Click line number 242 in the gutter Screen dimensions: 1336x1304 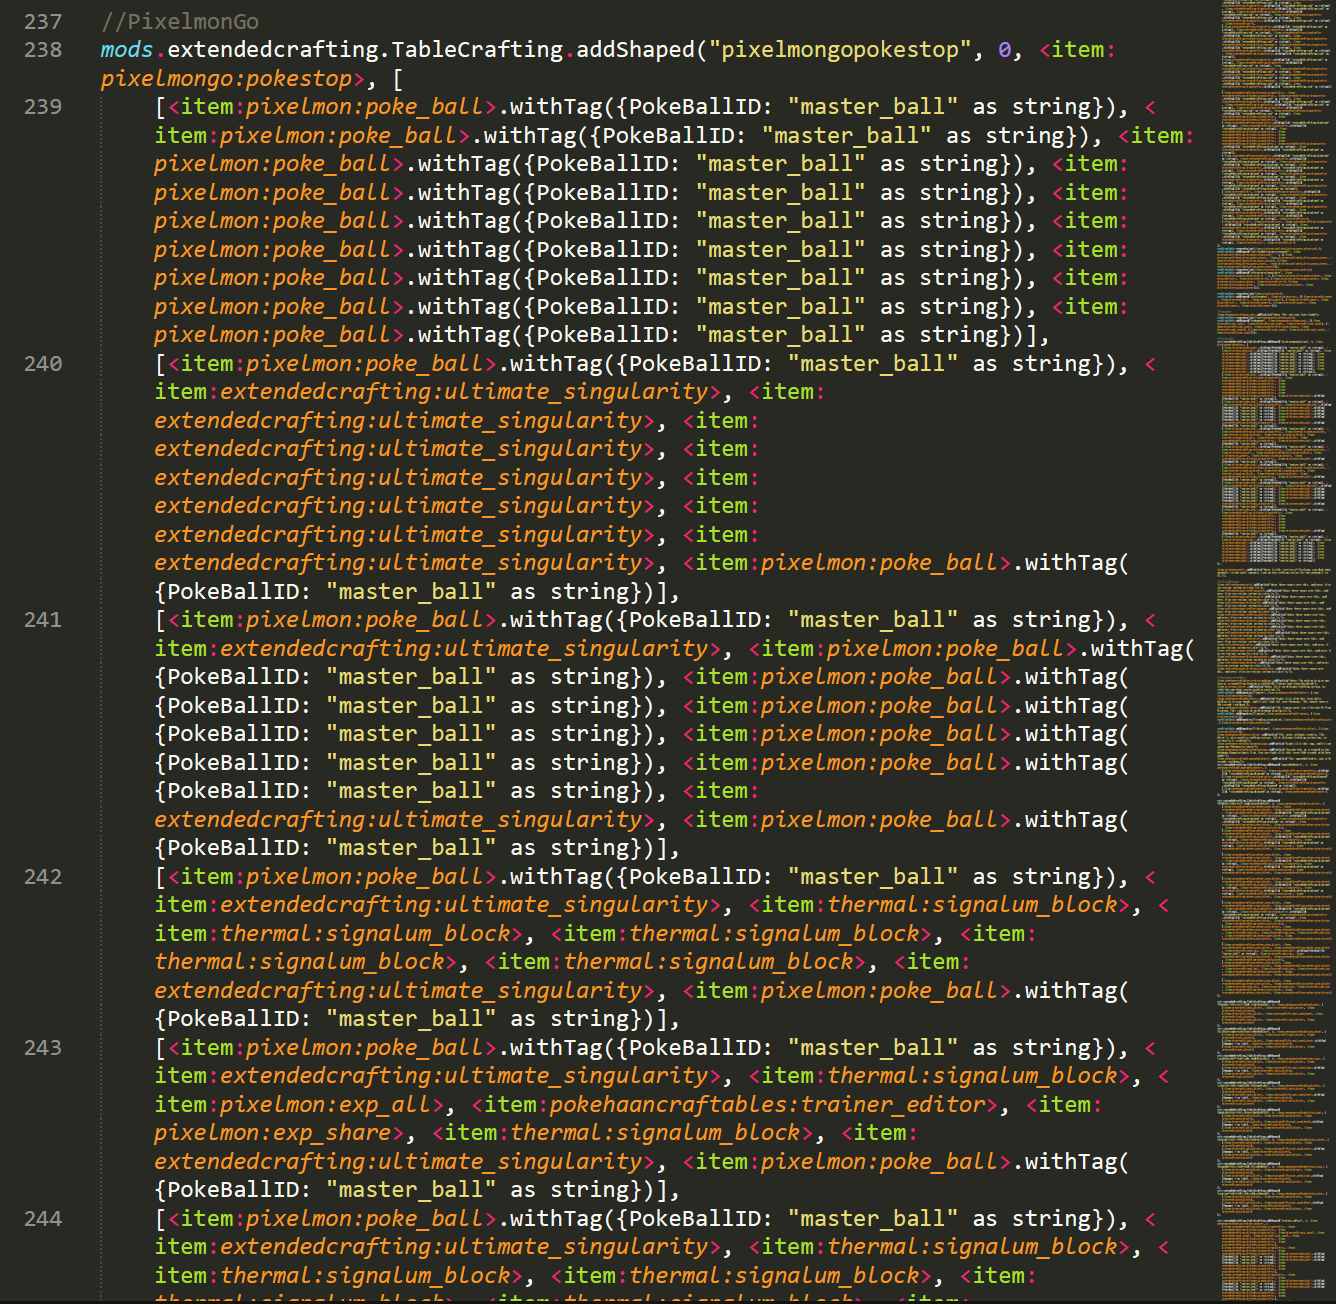(42, 877)
